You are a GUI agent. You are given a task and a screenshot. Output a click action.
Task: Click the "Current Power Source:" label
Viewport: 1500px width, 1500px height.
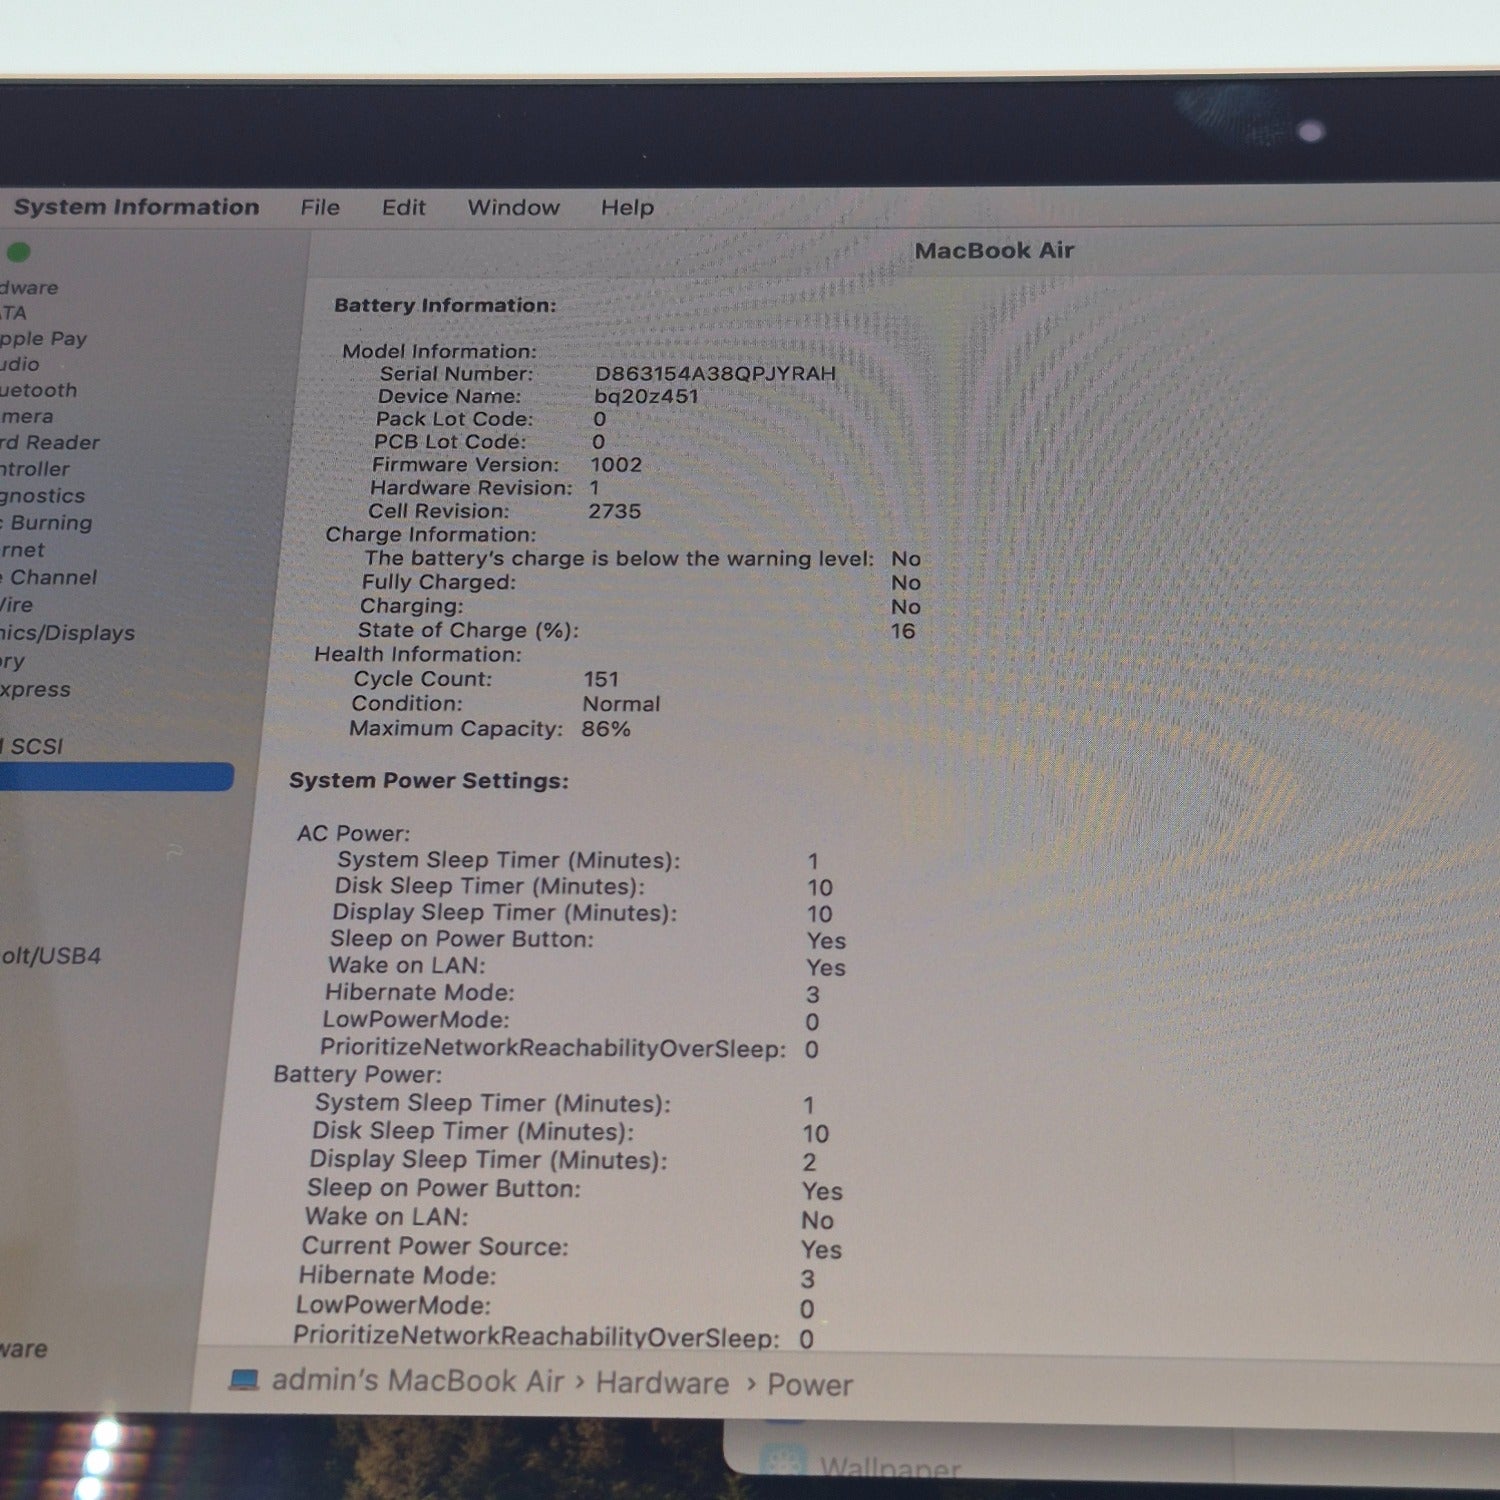coord(434,1246)
